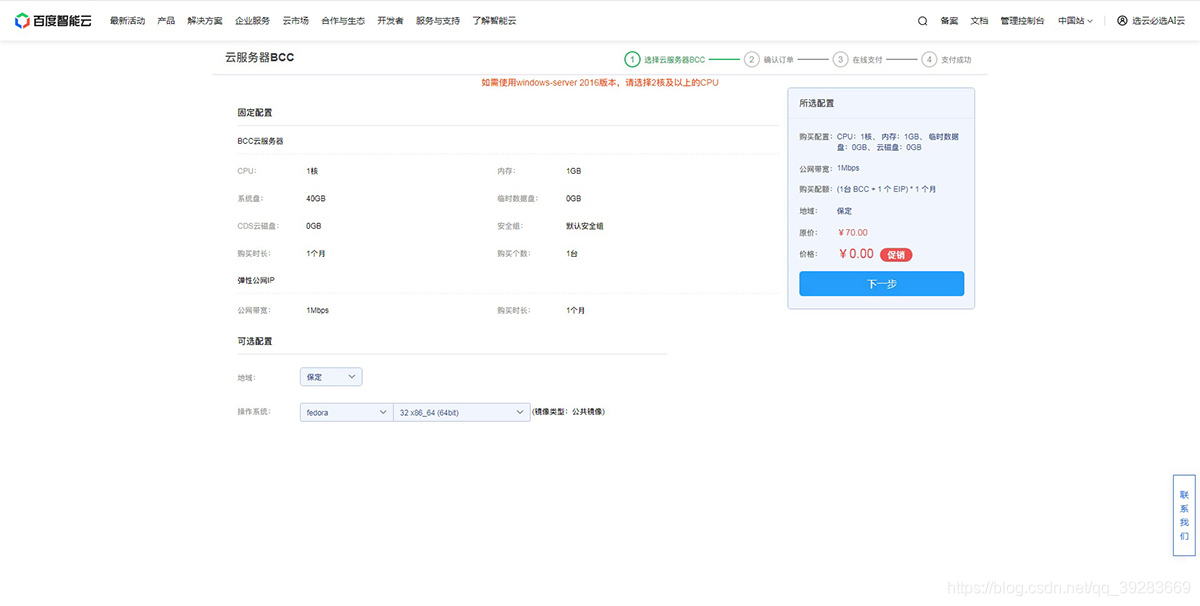The image size is (1200, 606).
Task: Click the 内存 value 1GB
Action: click(573, 171)
